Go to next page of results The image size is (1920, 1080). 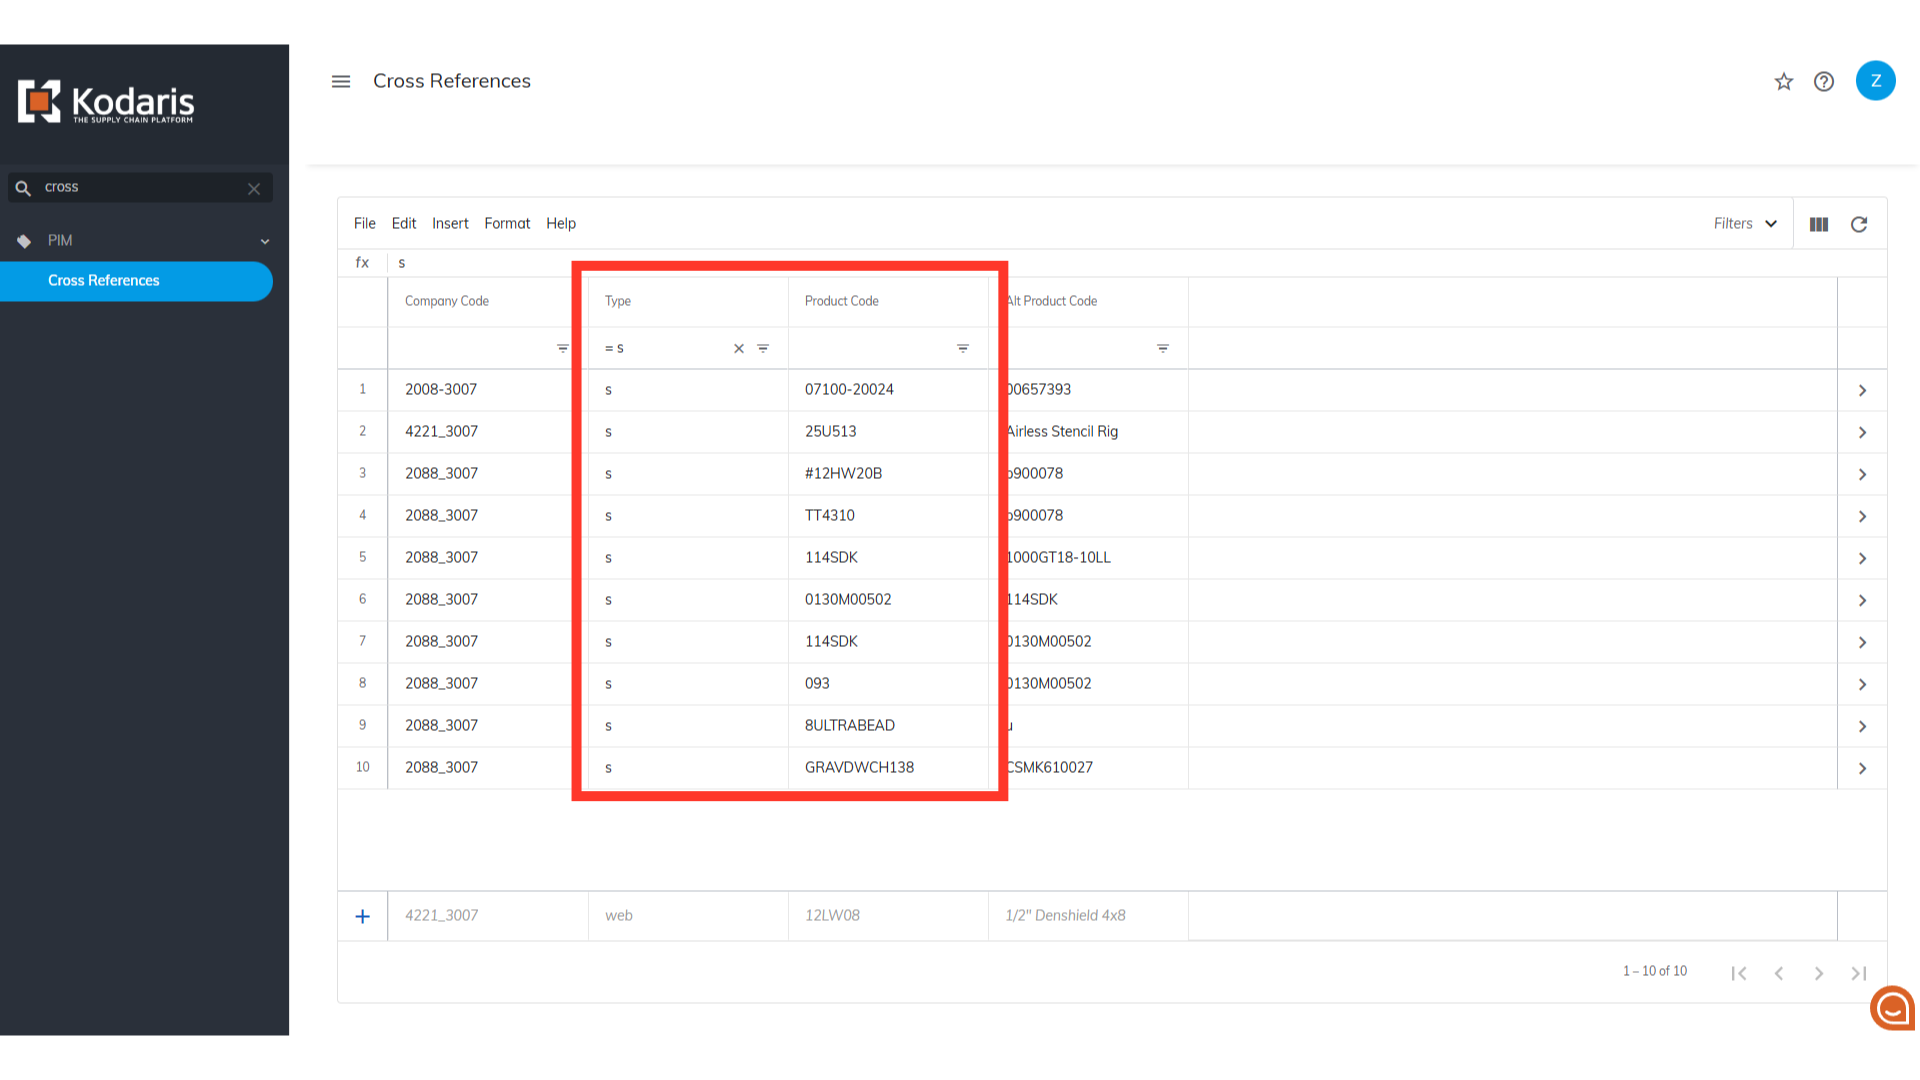click(x=1819, y=973)
